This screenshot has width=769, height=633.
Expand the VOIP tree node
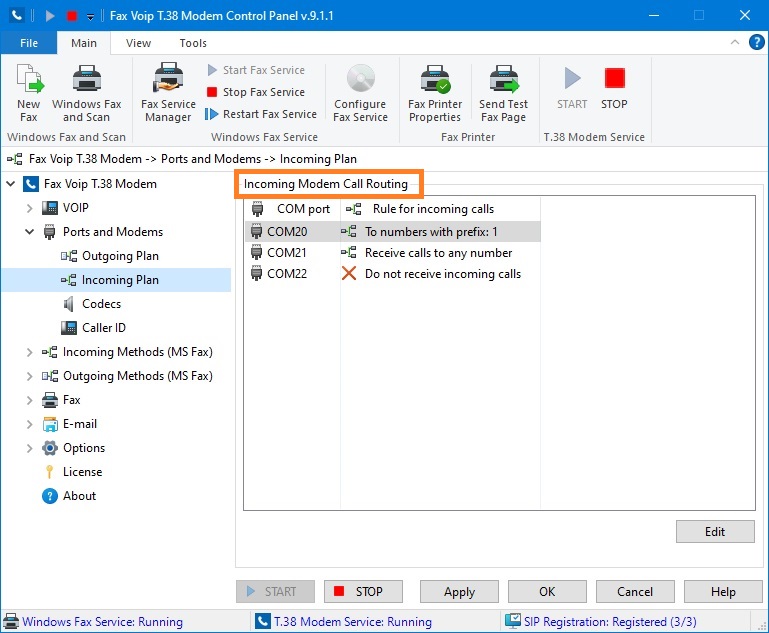coord(29,208)
